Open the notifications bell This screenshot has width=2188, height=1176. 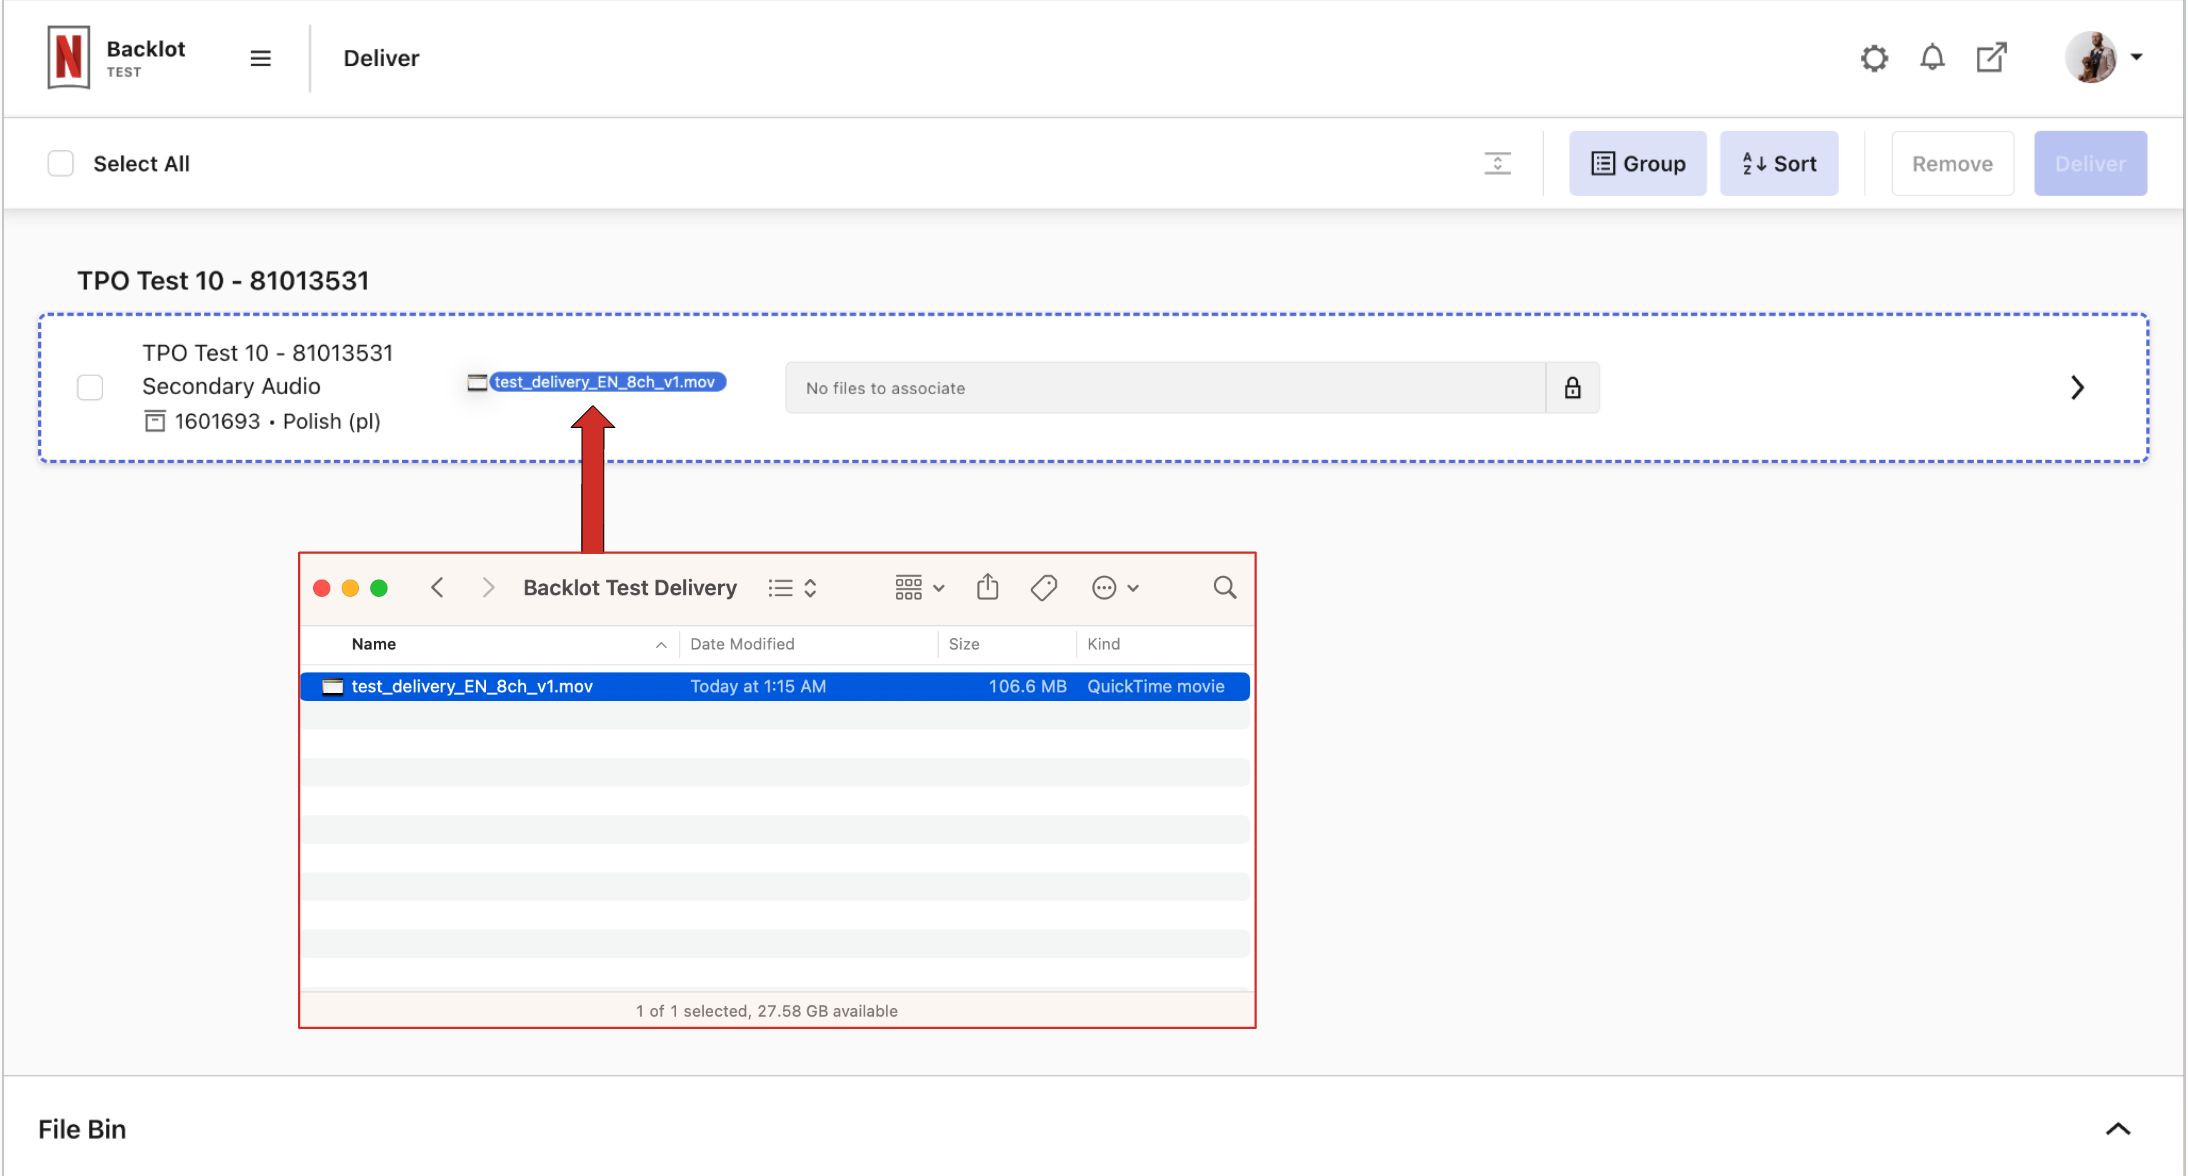1932,58
